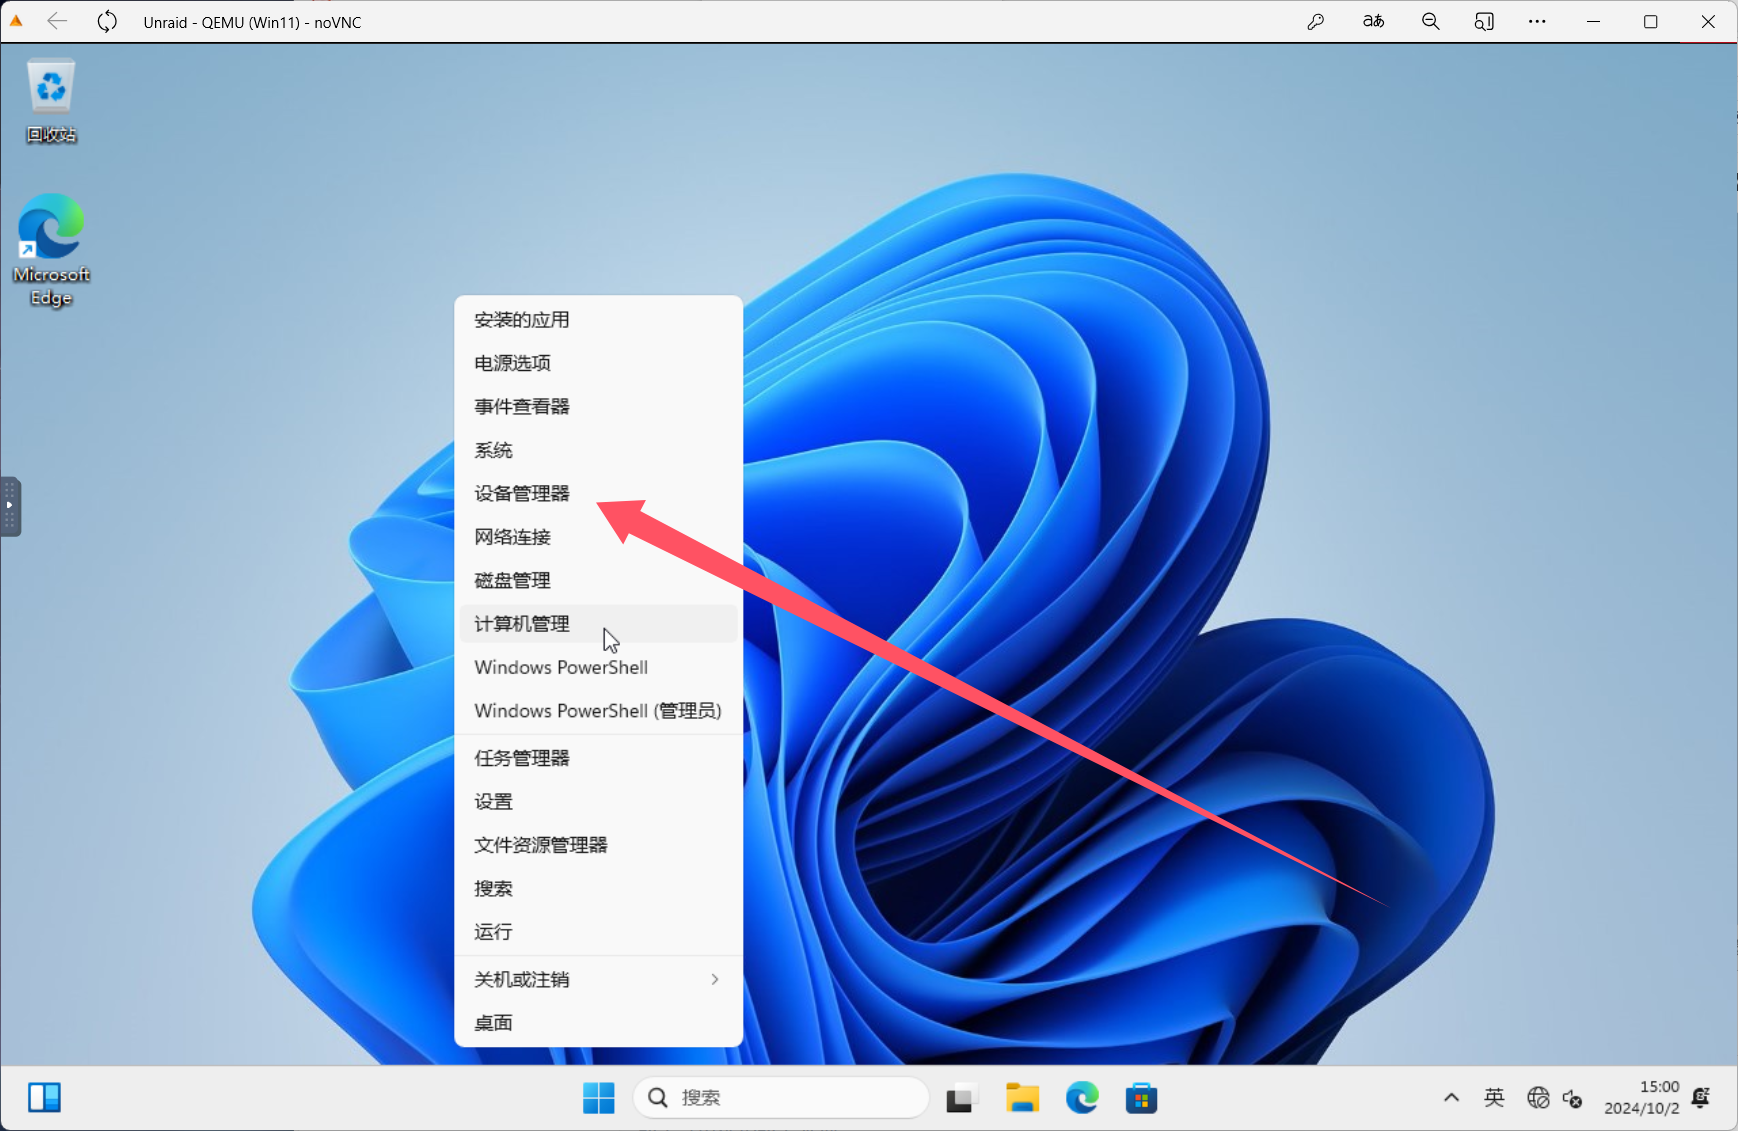Show hidden system tray icons
This screenshot has height=1131, width=1738.
coord(1451,1098)
